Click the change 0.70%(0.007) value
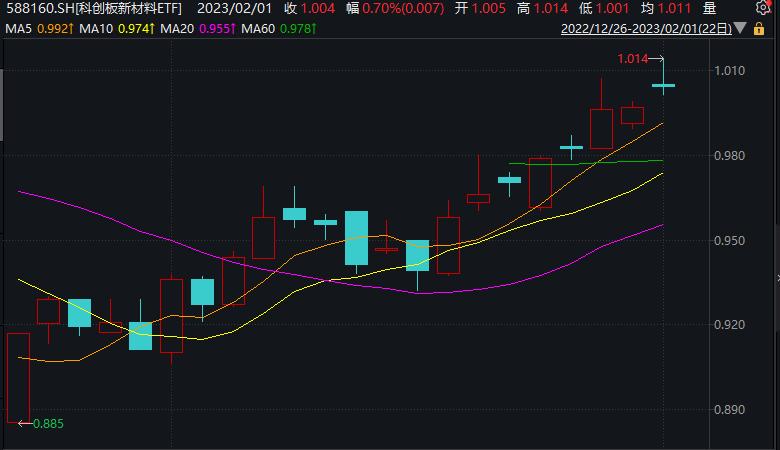 click(x=403, y=8)
